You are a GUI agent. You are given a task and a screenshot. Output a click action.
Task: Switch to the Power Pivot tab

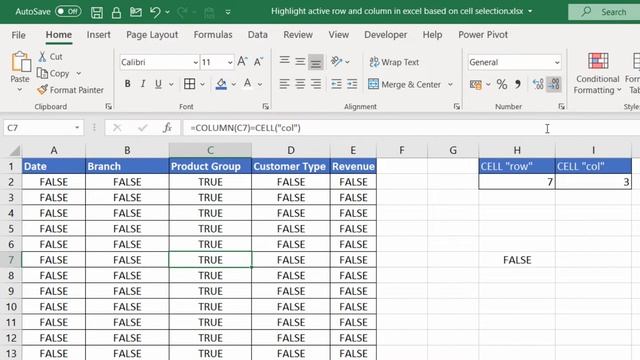tap(483, 35)
